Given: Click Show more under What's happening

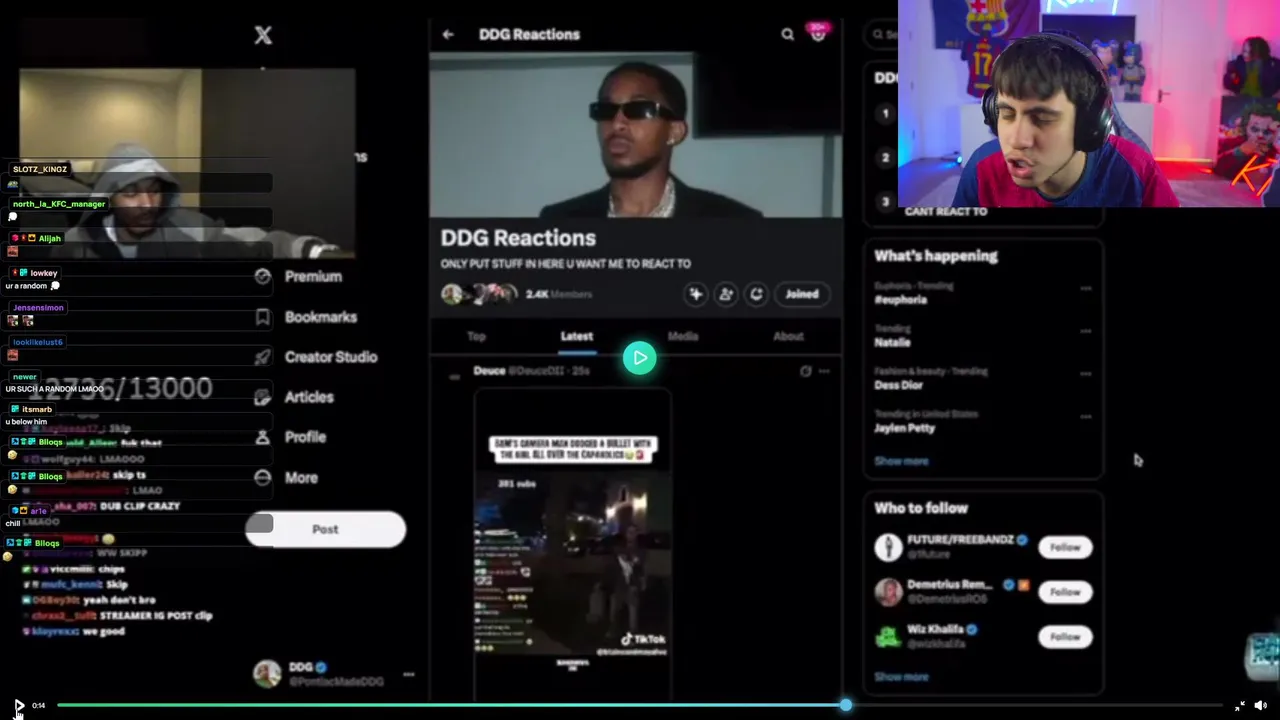Looking at the screenshot, I should click(901, 461).
